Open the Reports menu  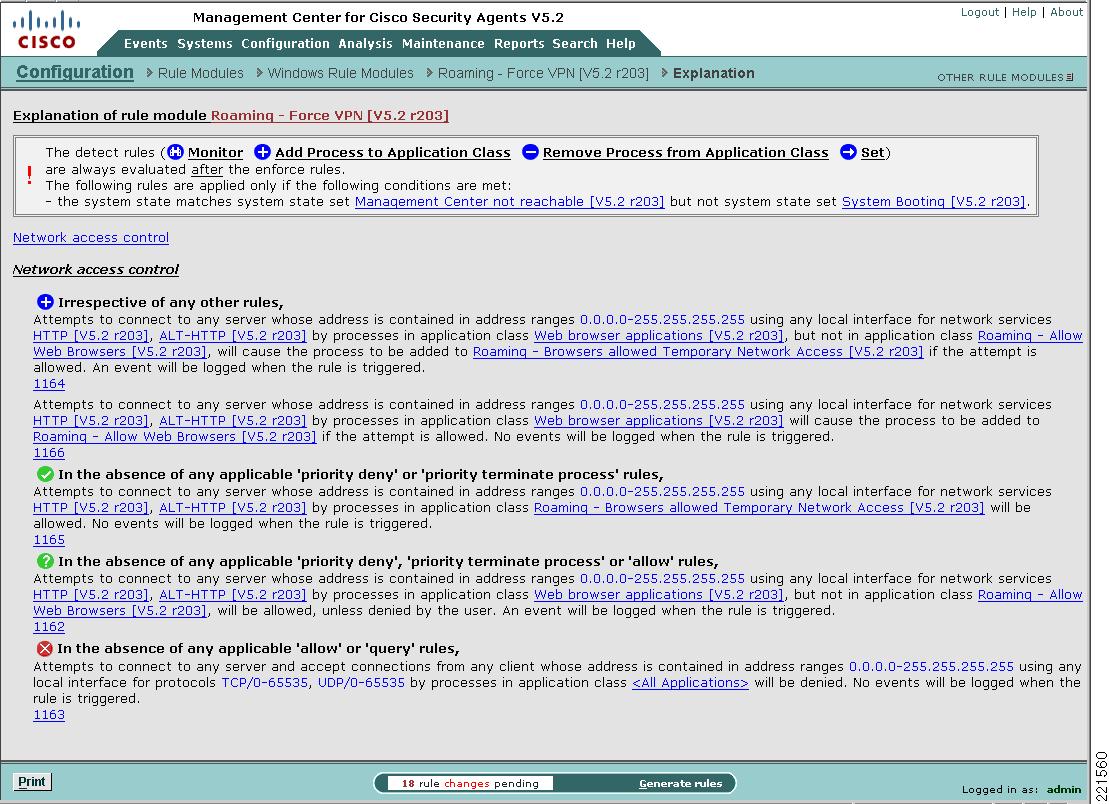coord(519,43)
